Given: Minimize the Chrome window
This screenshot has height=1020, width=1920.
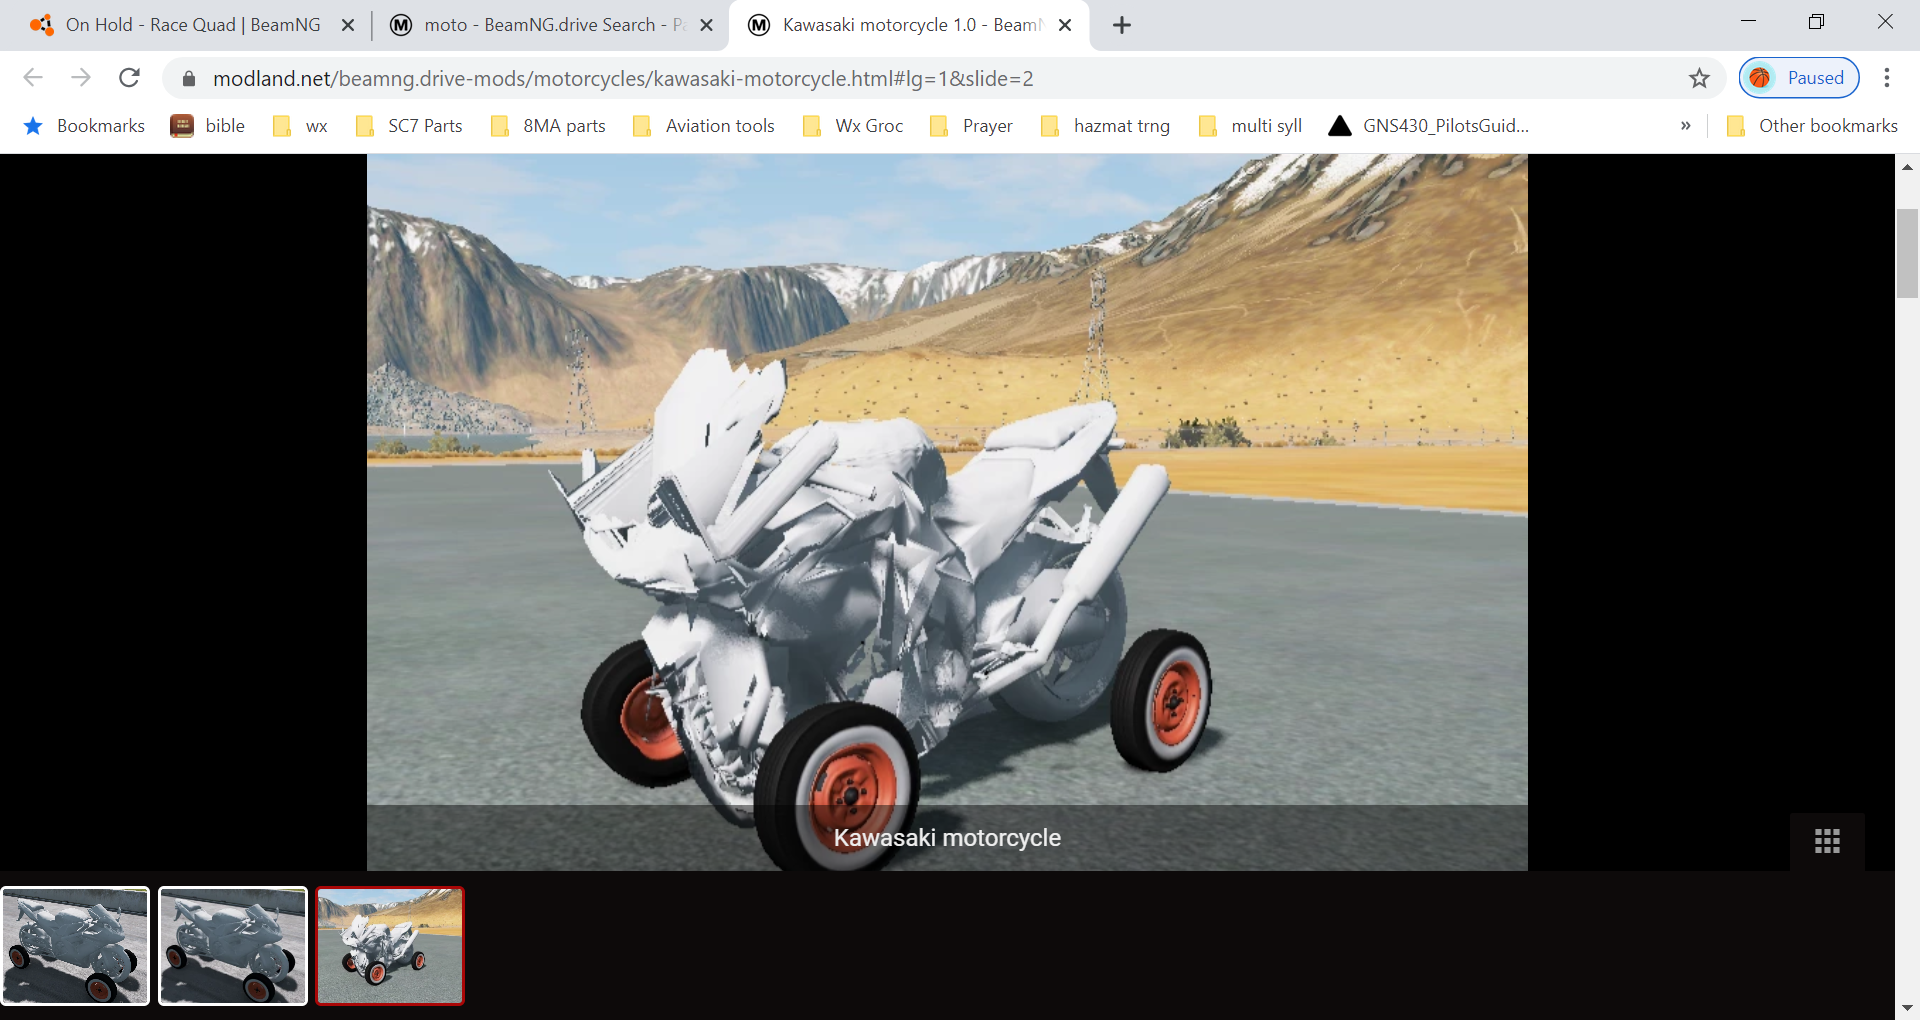Looking at the screenshot, I should point(1748,22).
